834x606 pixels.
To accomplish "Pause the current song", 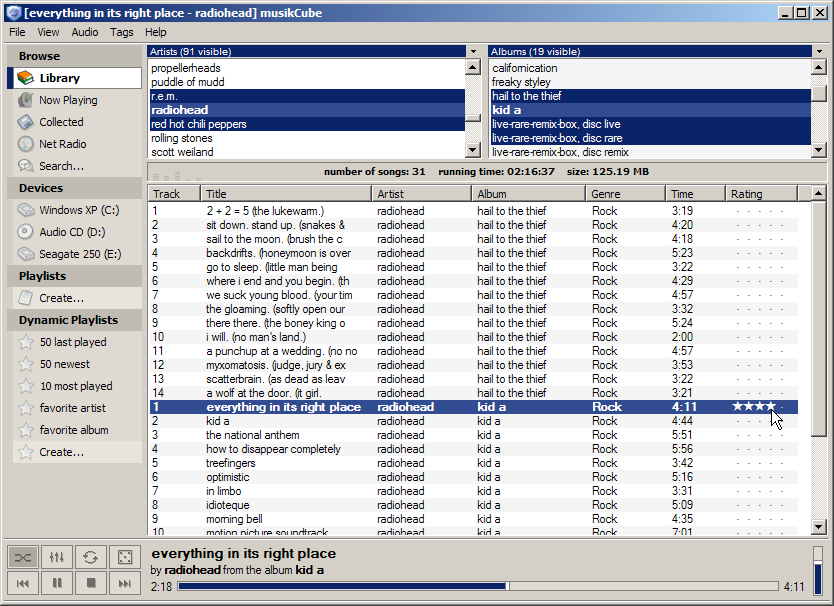I will click(57, 584).
